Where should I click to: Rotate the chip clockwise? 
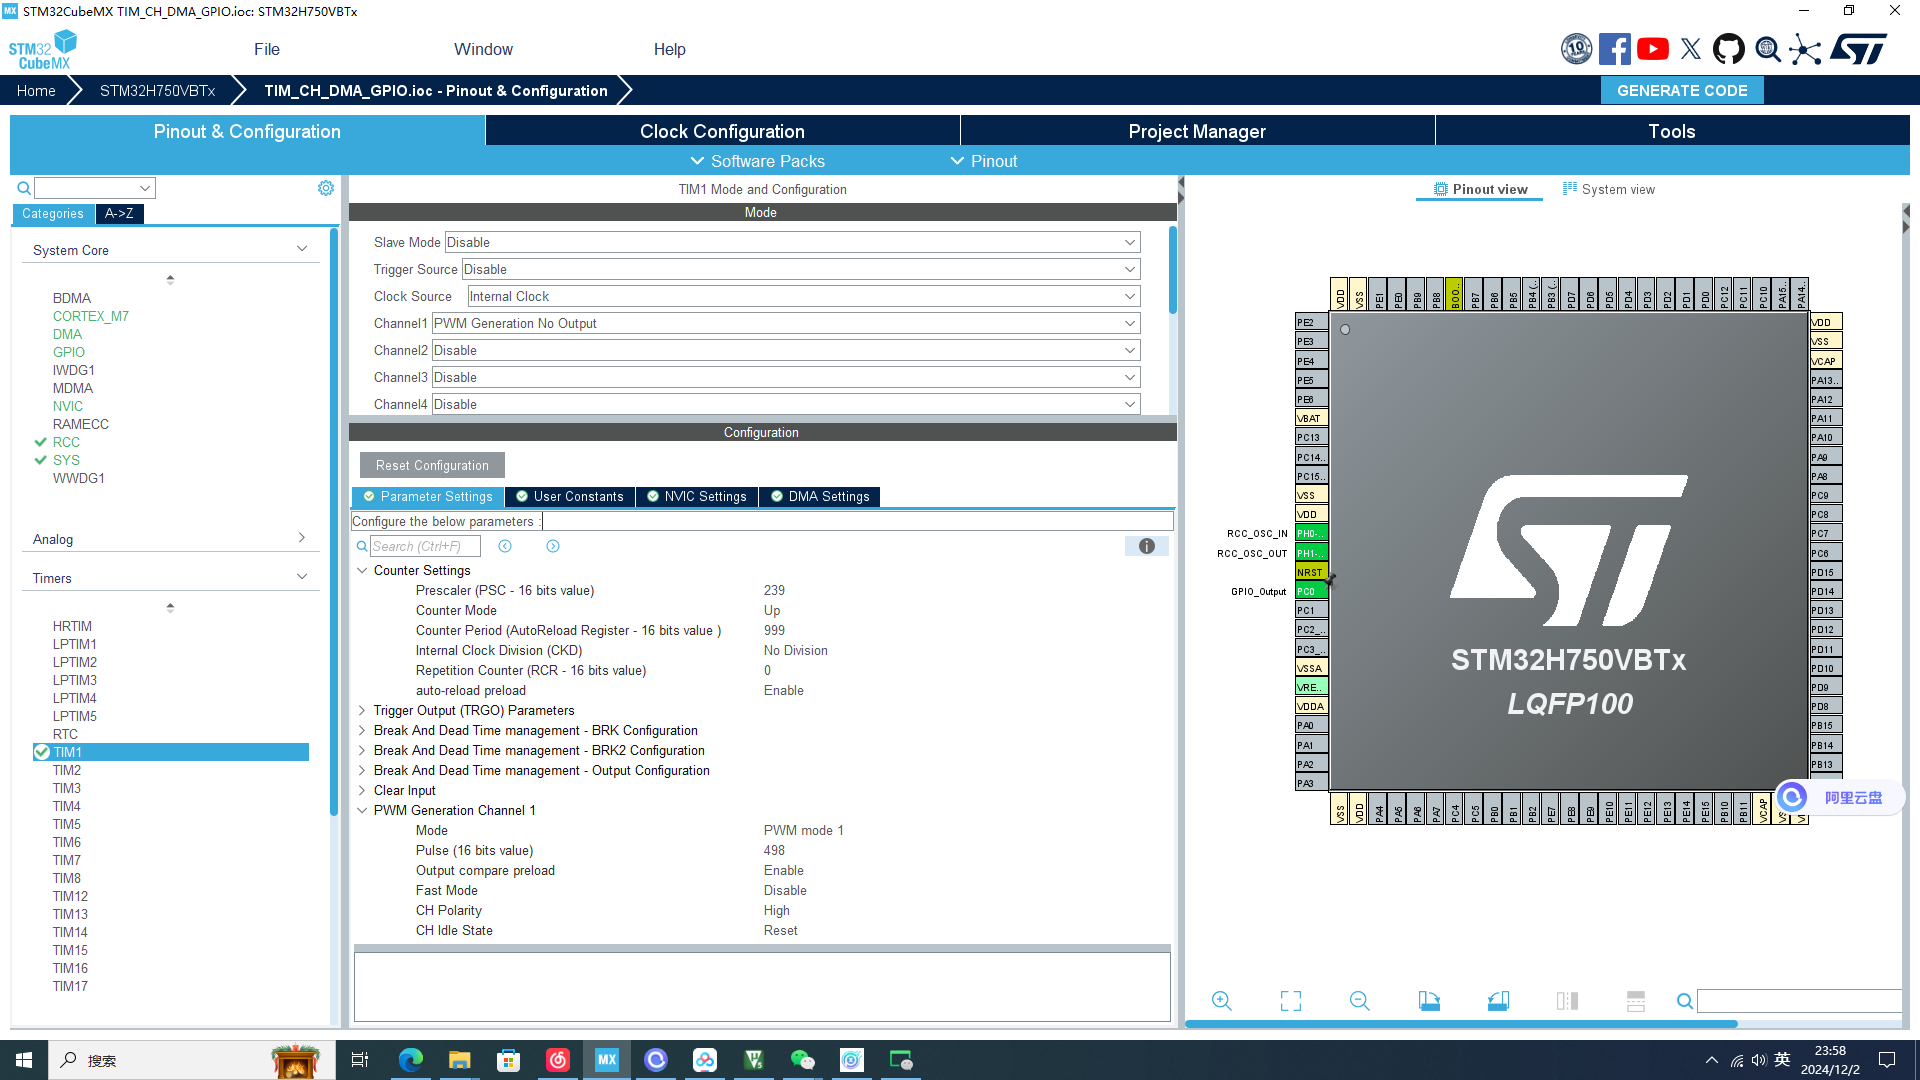(1429, 1001)
